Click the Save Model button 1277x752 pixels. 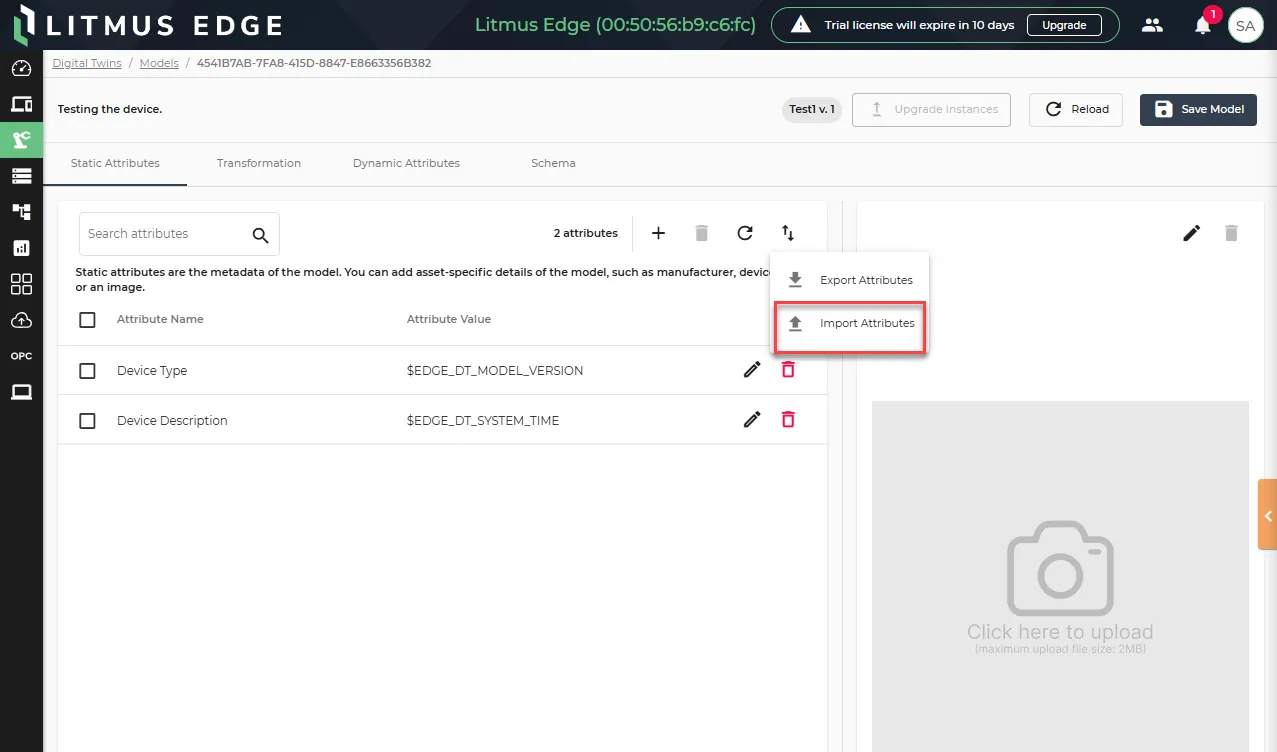(x=1198, y=109)
